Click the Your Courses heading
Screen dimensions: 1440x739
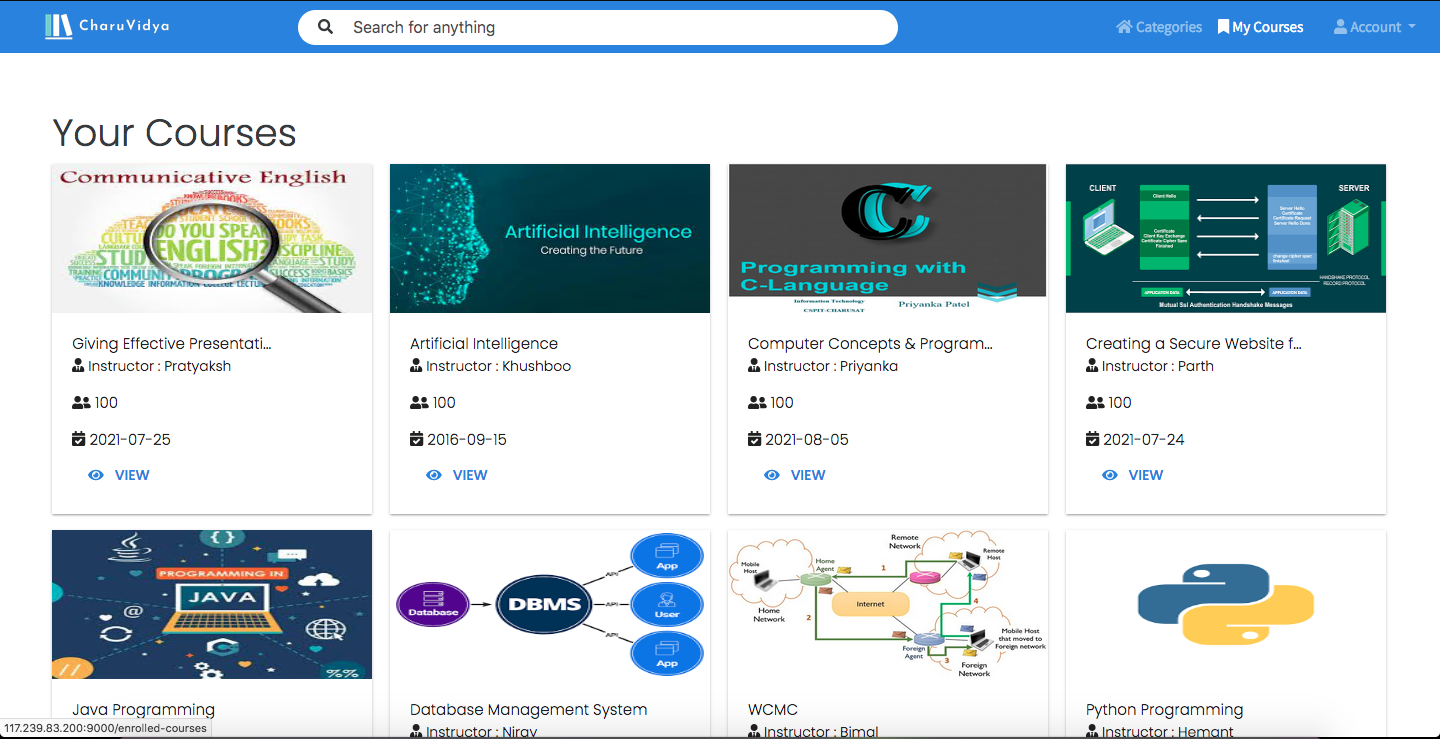(x=175, y=133)
